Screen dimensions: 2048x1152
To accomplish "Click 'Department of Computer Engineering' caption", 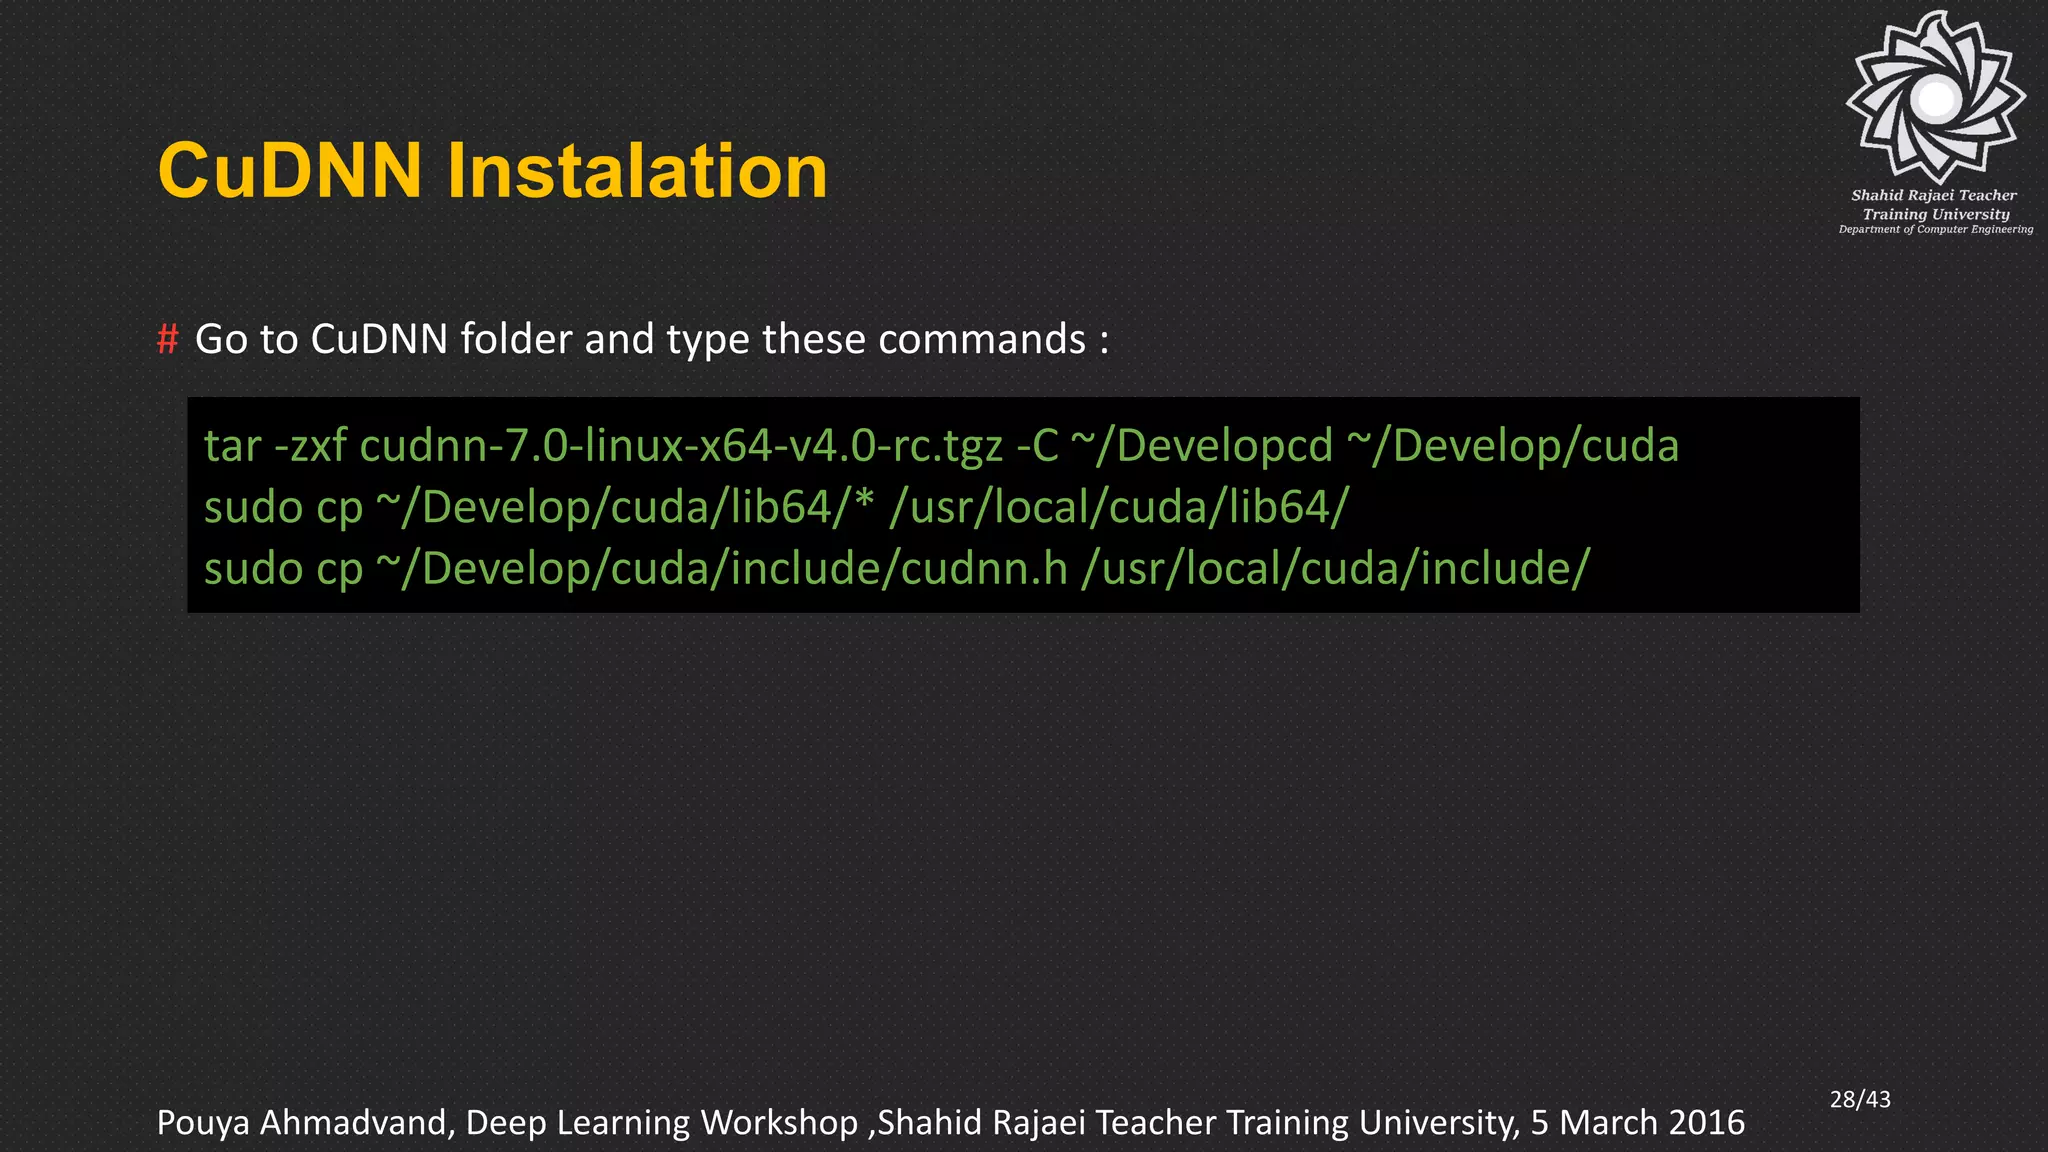I will coord(1935,229).
